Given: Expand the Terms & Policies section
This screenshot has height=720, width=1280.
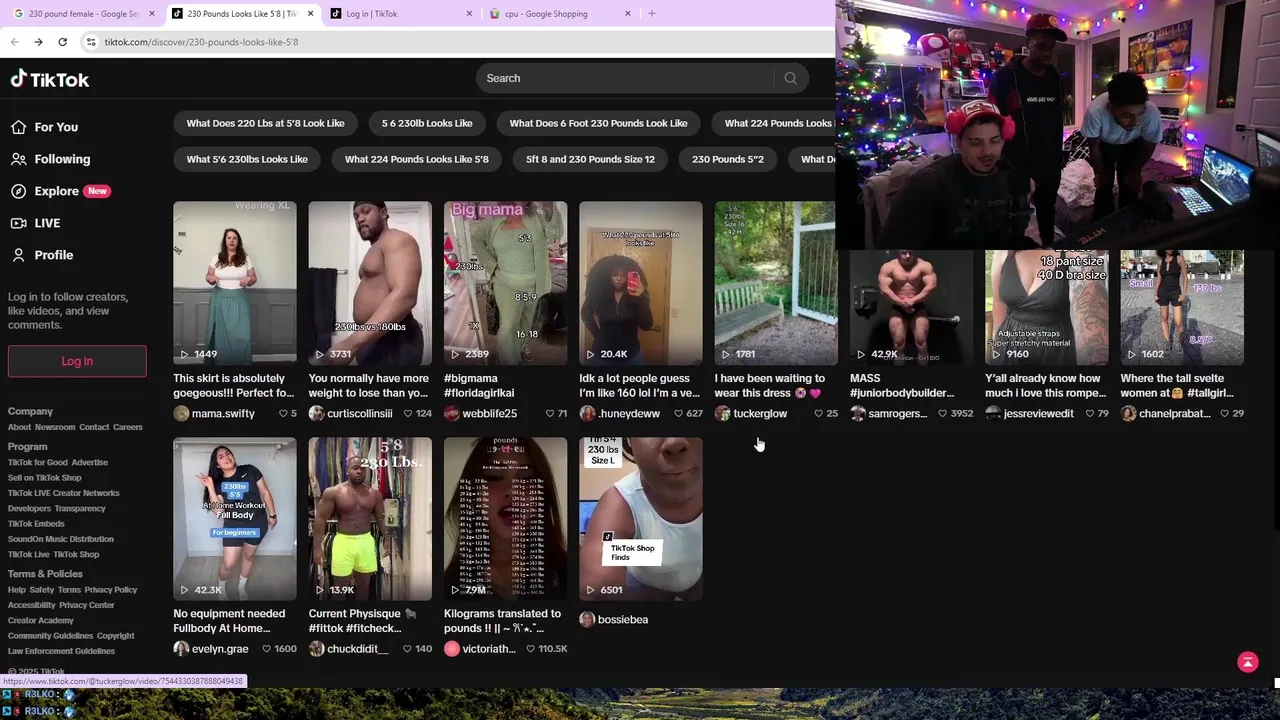Looking at the screenshot, I should [x=45, y=574].
